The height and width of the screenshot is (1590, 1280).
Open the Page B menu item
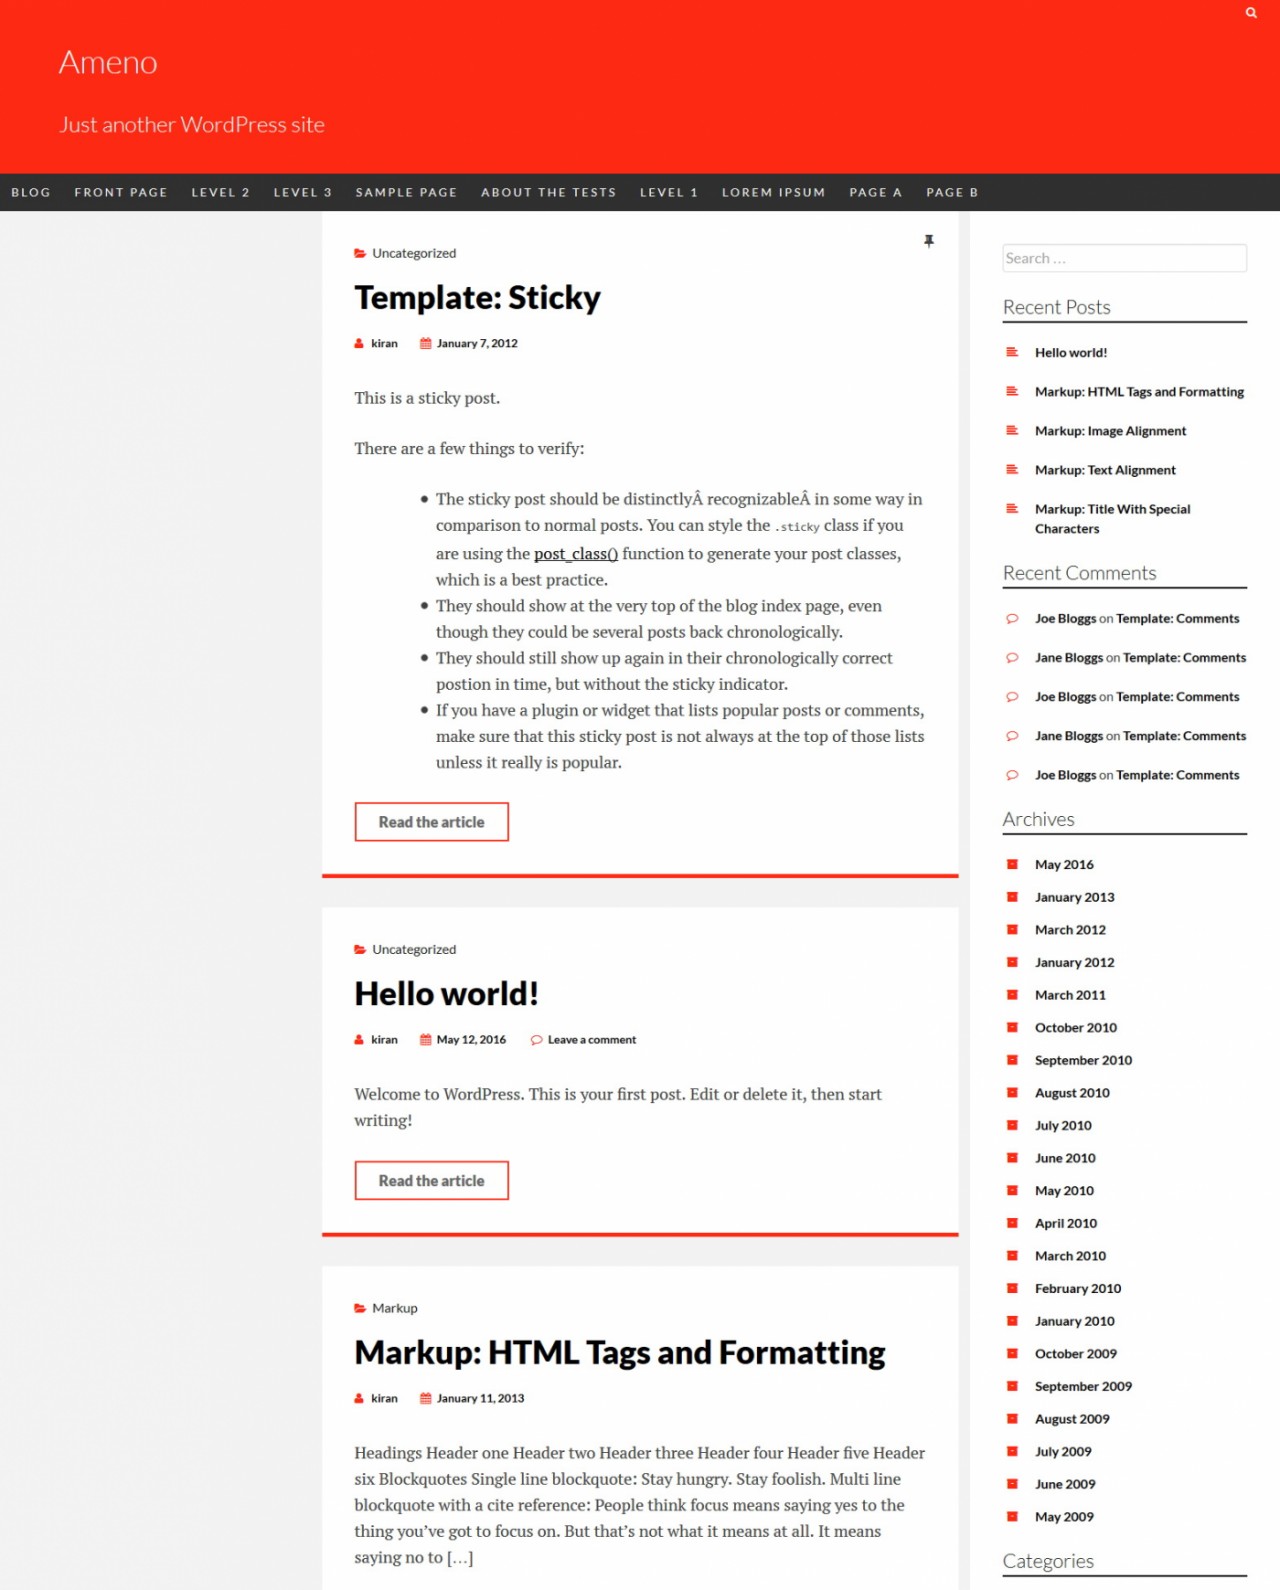coord(952,192)
